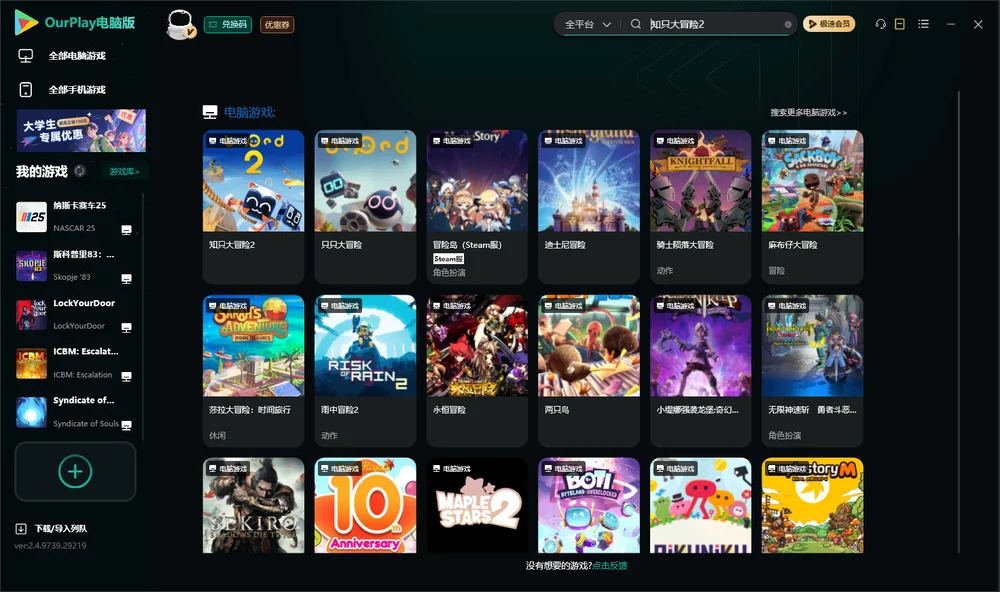This screenshot has height=592, width=1000.
Task: Expand the 全平台 platform dropdown
Action: [587, 24]
